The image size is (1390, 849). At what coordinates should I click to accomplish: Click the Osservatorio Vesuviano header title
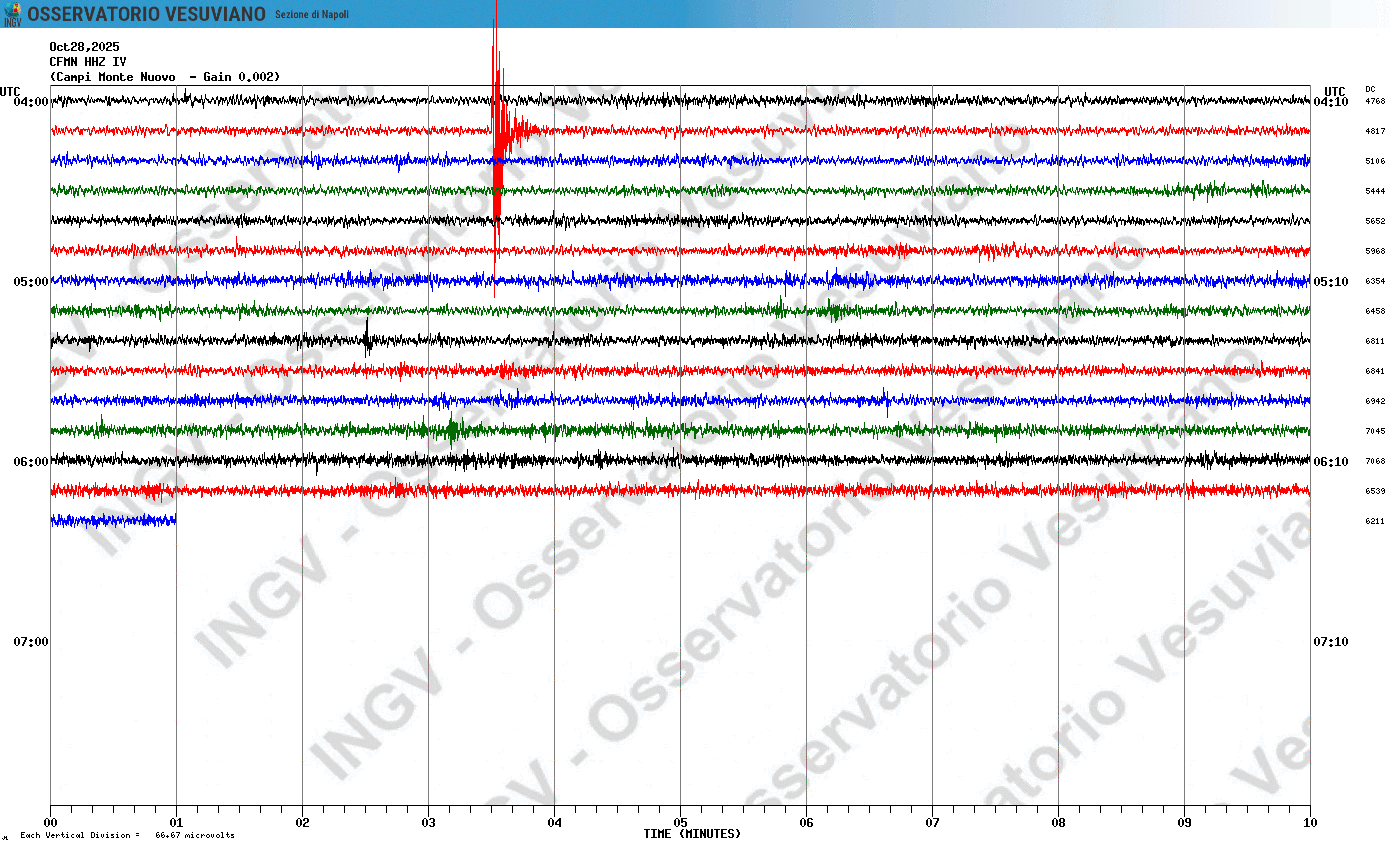pyautogui.click(x=146, y=14)
